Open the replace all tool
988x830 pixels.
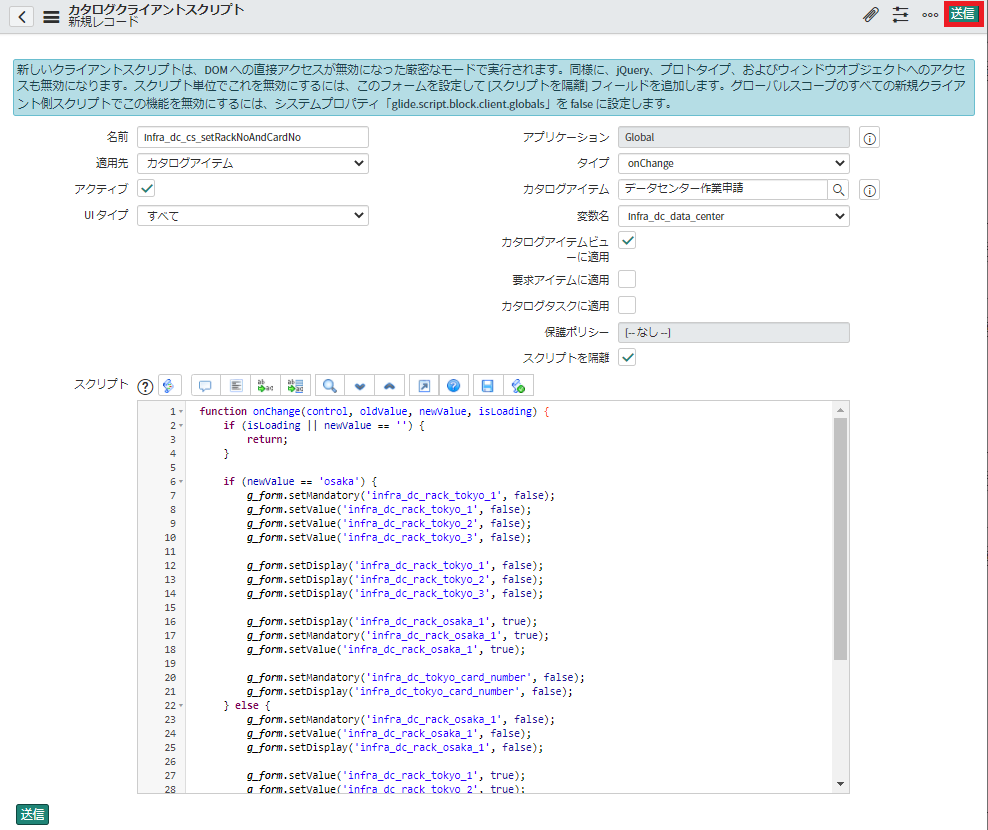(295, 386)
